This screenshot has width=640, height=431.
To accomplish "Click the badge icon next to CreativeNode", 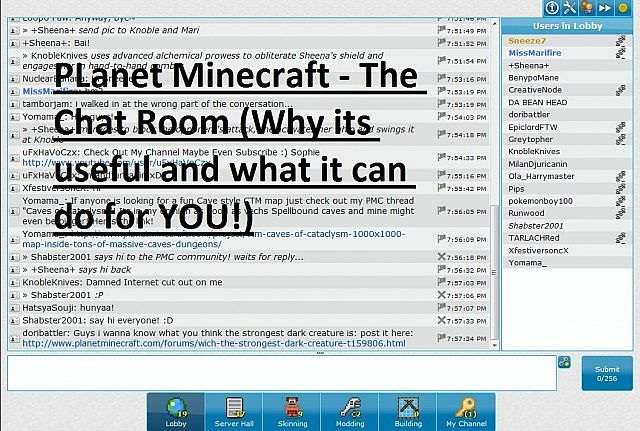I will [x=621, y=90].
